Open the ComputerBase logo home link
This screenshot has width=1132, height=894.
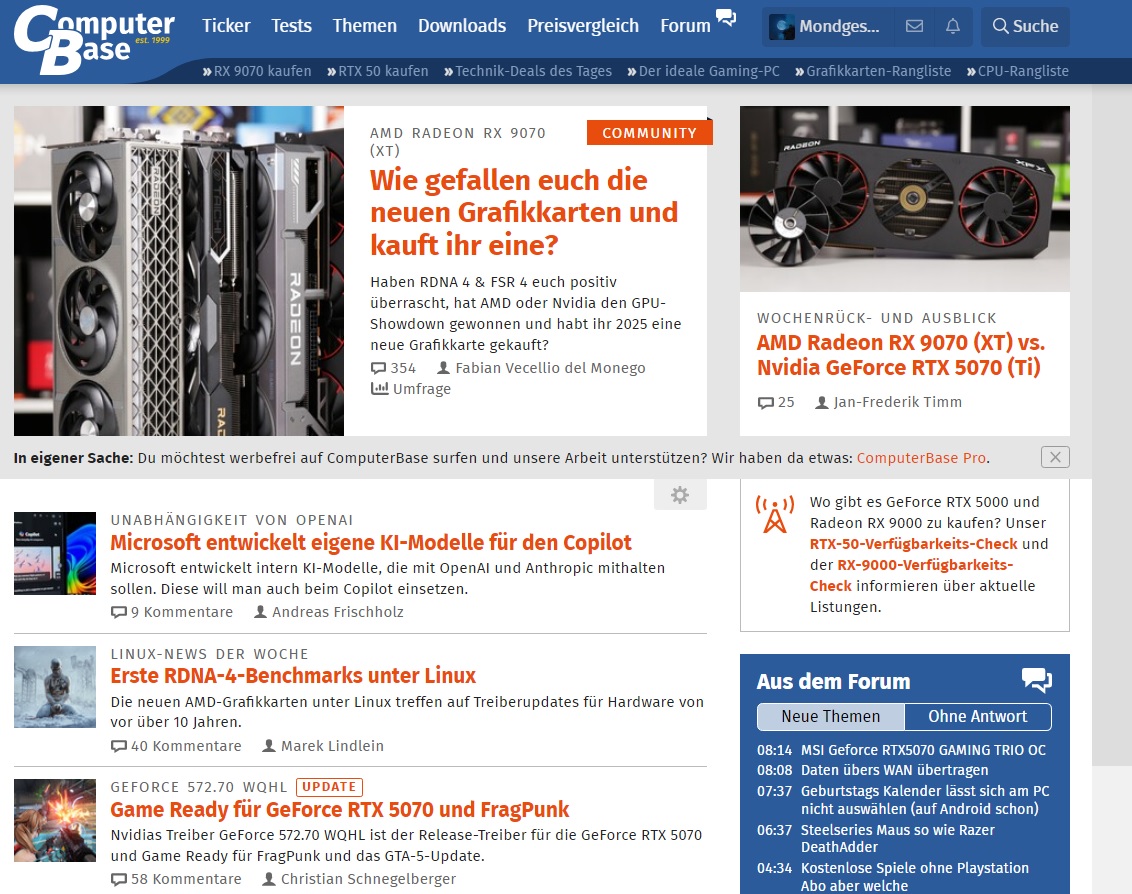point(94,40)
